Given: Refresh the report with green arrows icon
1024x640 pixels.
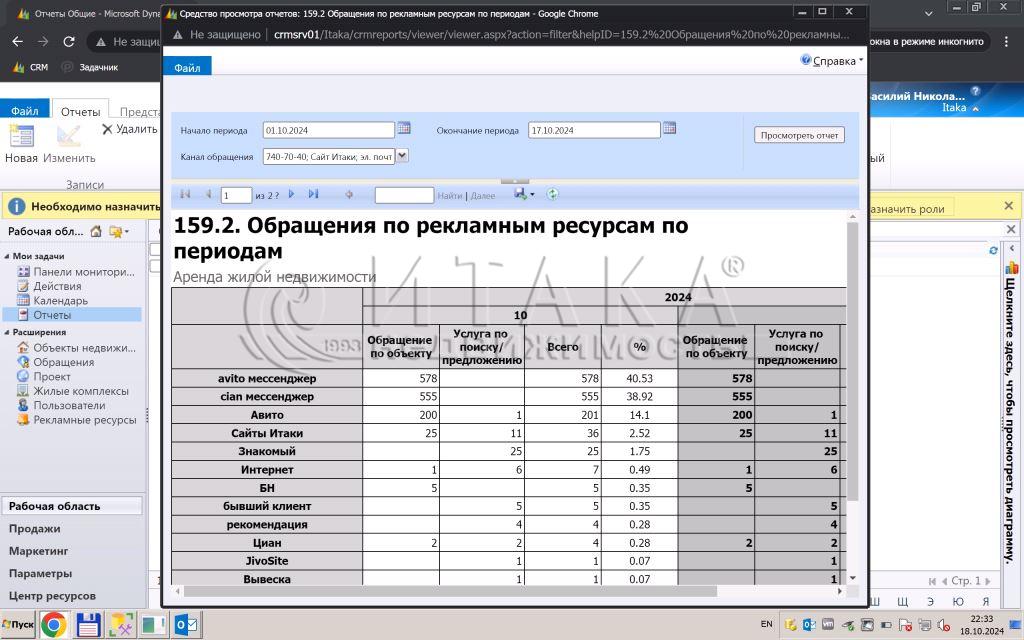Looking at the screenshot, I should [552, 194].
